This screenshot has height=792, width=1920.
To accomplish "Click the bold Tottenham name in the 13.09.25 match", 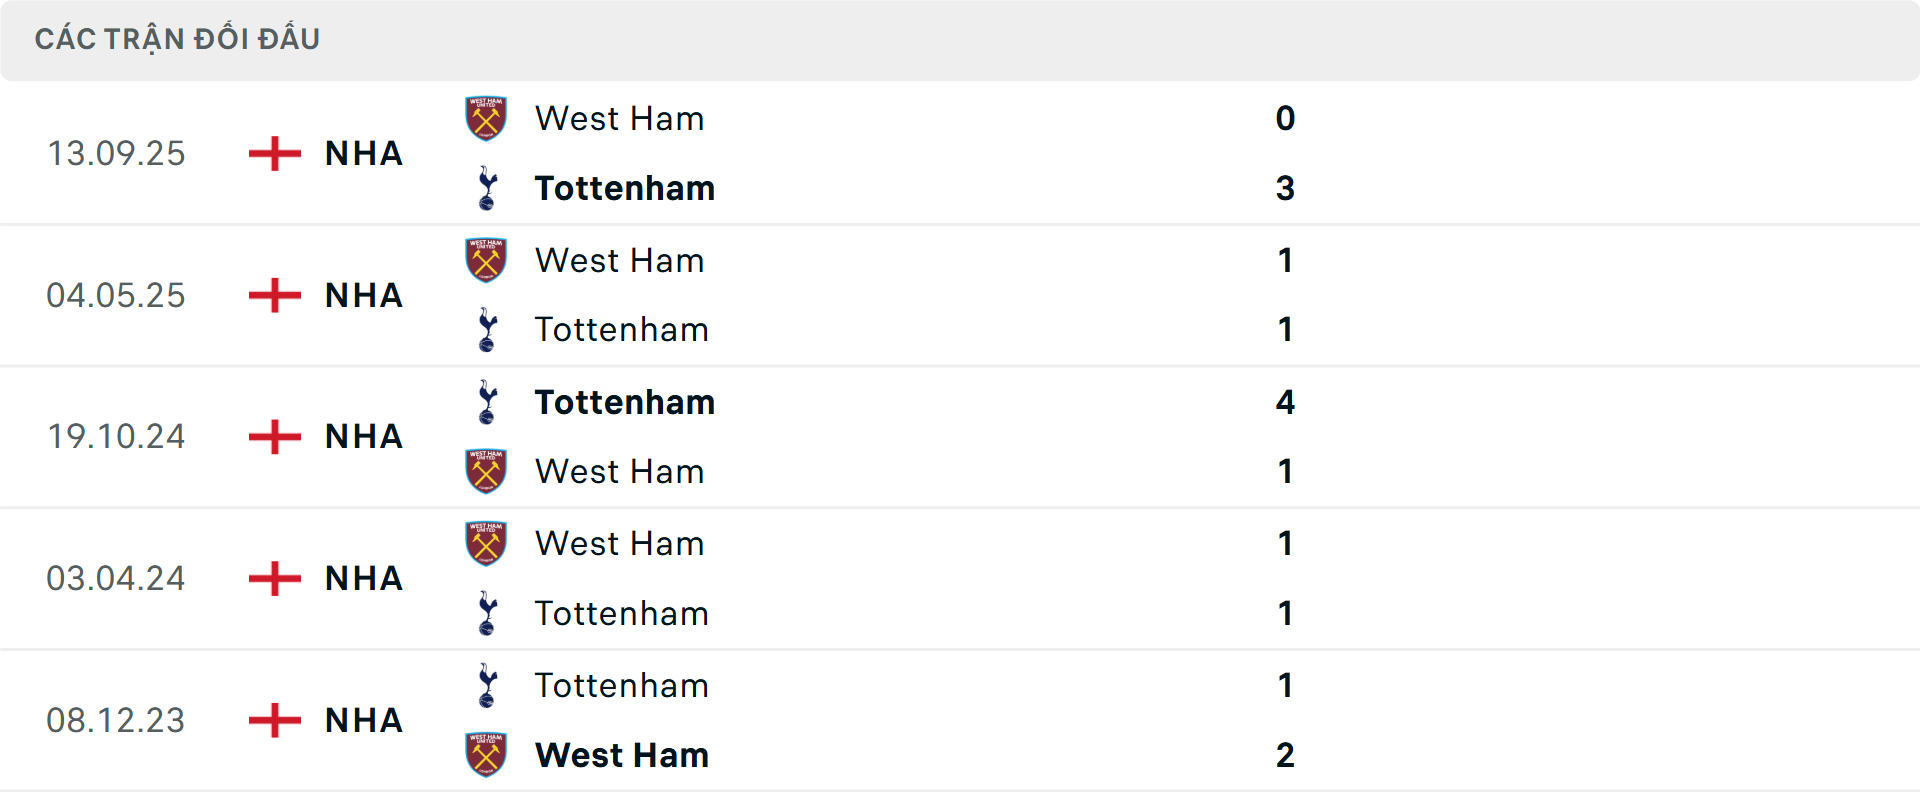I will 625,187.
